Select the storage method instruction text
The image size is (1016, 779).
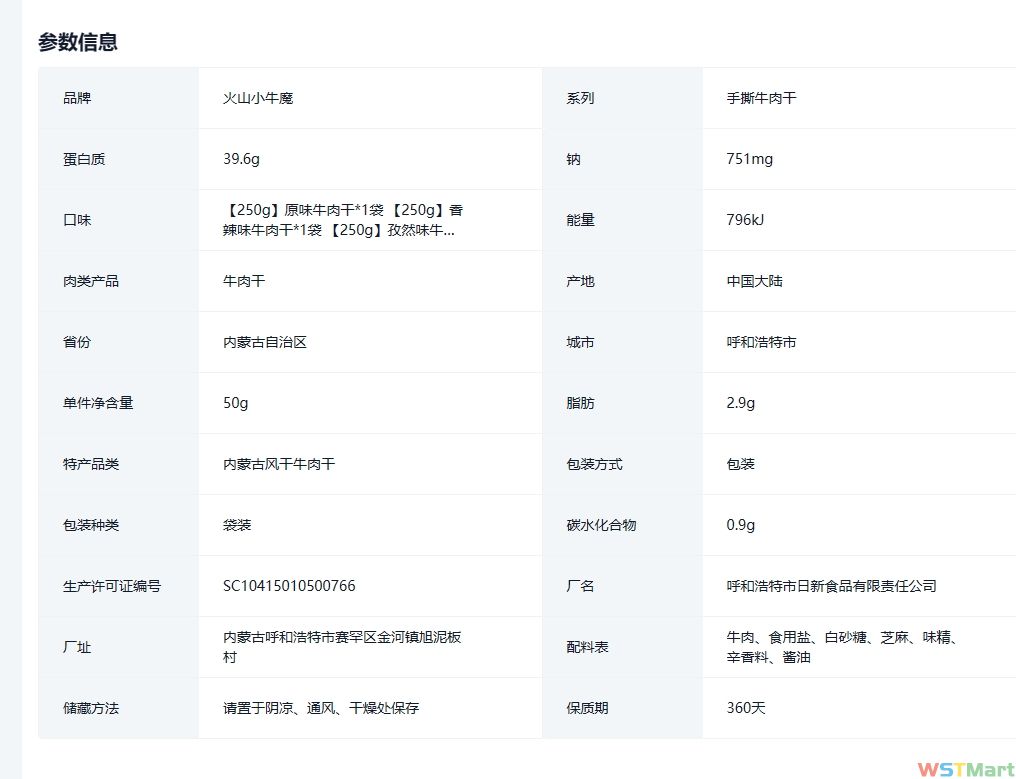(320, 708)
